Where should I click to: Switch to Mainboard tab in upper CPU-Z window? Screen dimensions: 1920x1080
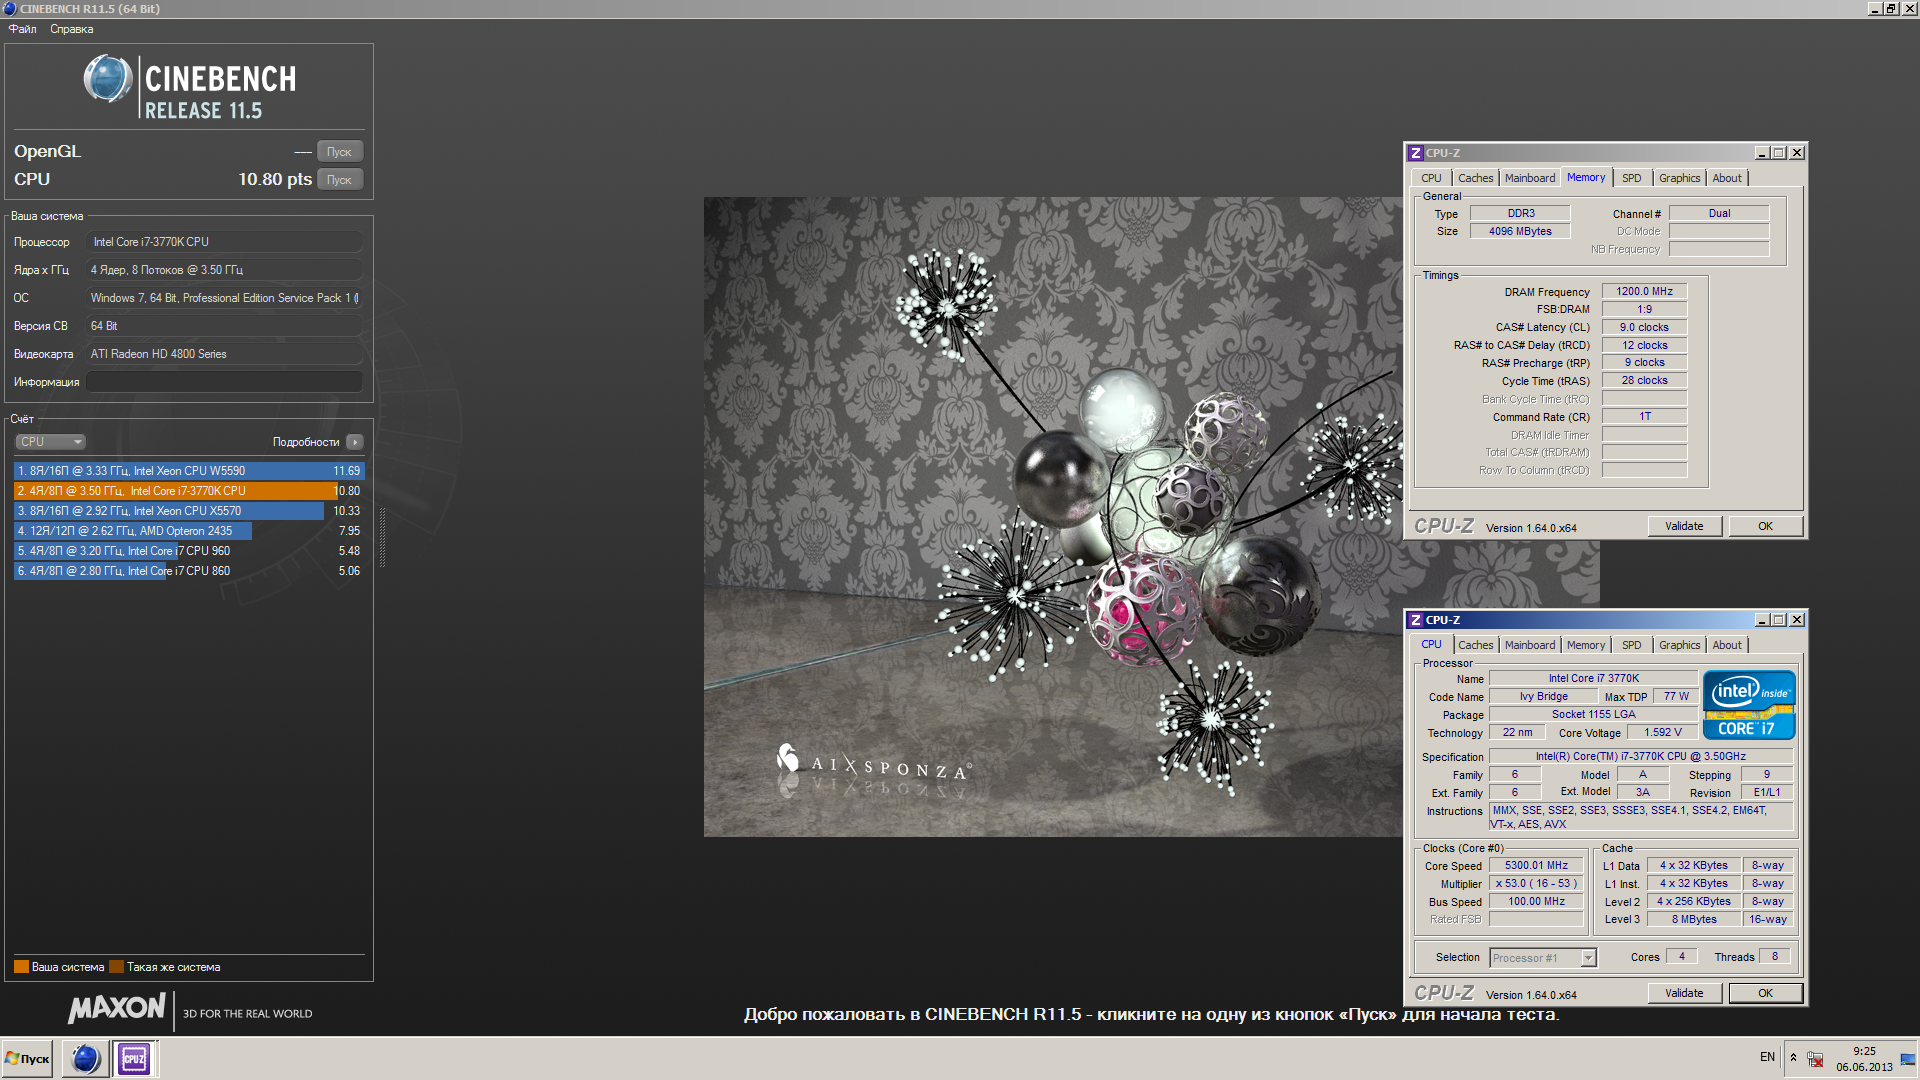coord(1530,178)
